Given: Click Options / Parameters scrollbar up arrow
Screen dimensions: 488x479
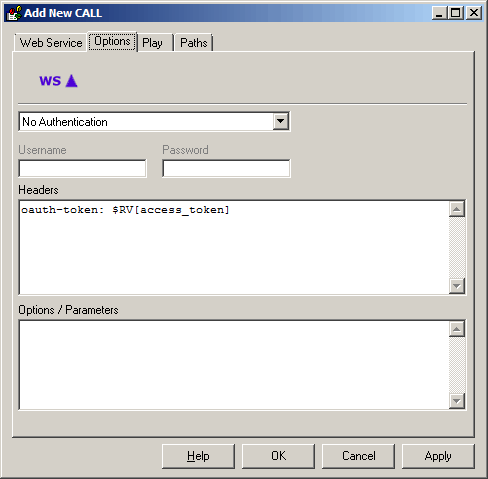Looking at the screenshot, I should [x=457, y=329].
